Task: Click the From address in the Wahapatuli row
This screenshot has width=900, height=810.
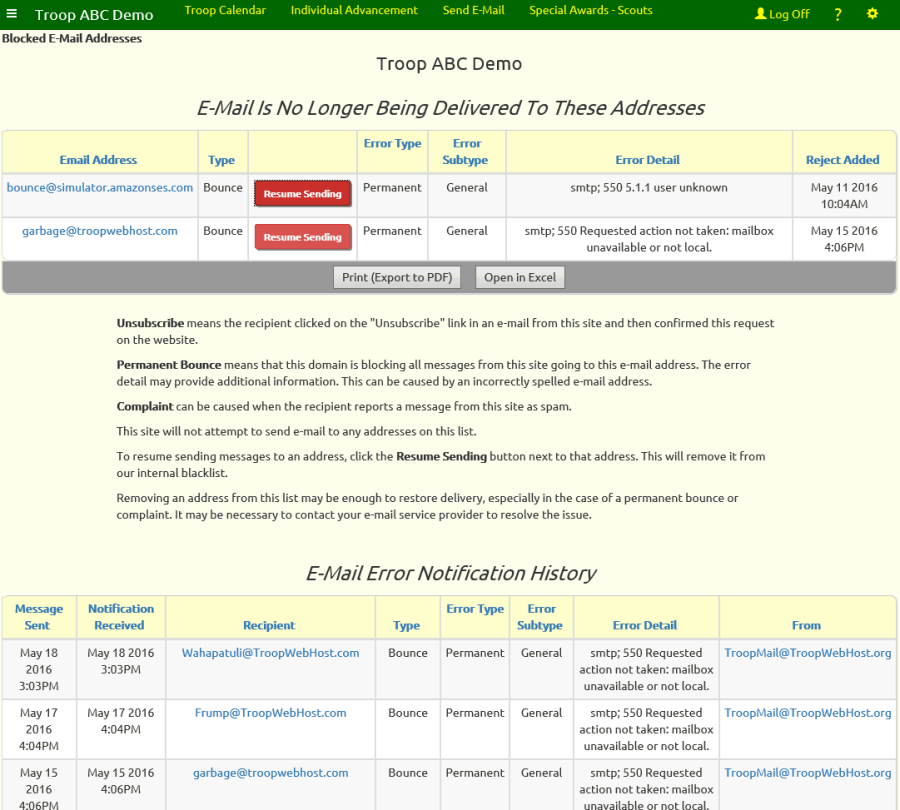Action: pos(808,653)
